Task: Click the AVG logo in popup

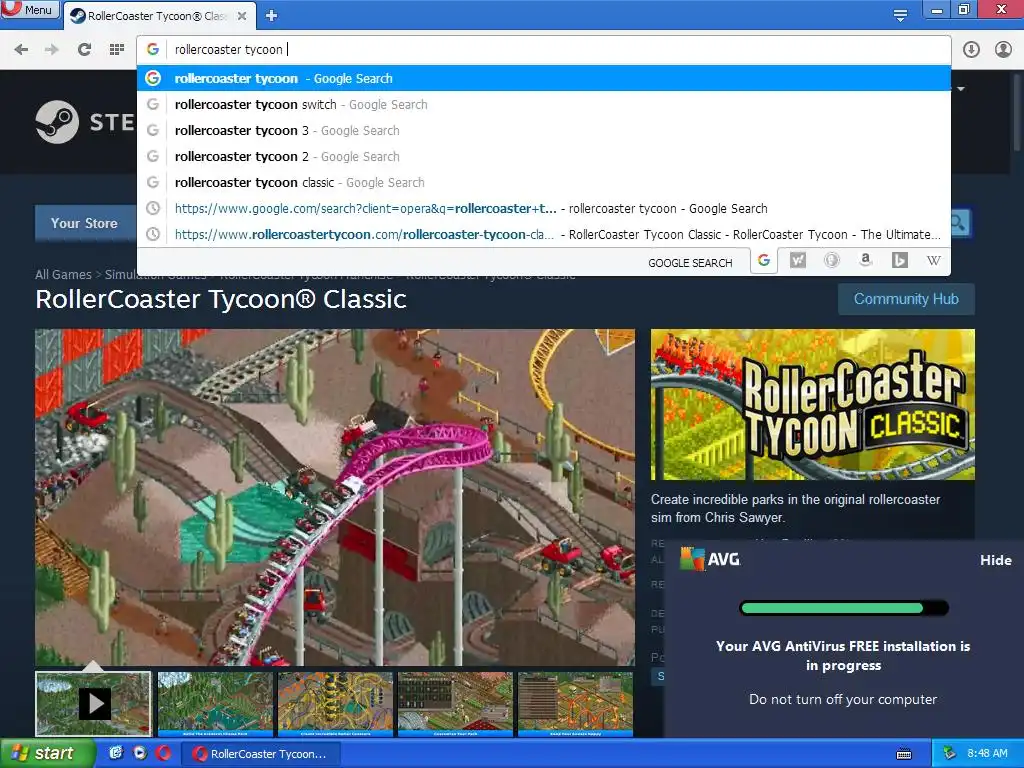Action: [710, 559]
